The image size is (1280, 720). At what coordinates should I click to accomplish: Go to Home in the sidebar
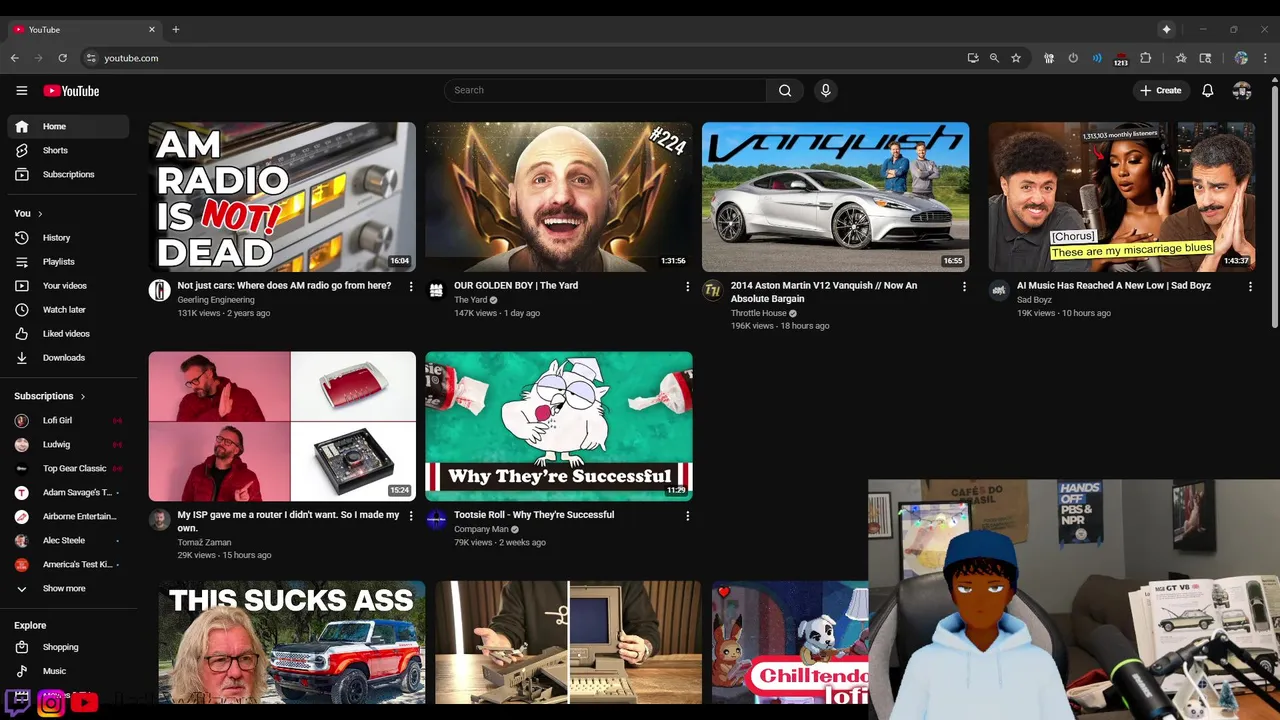[x=68, y=126]
